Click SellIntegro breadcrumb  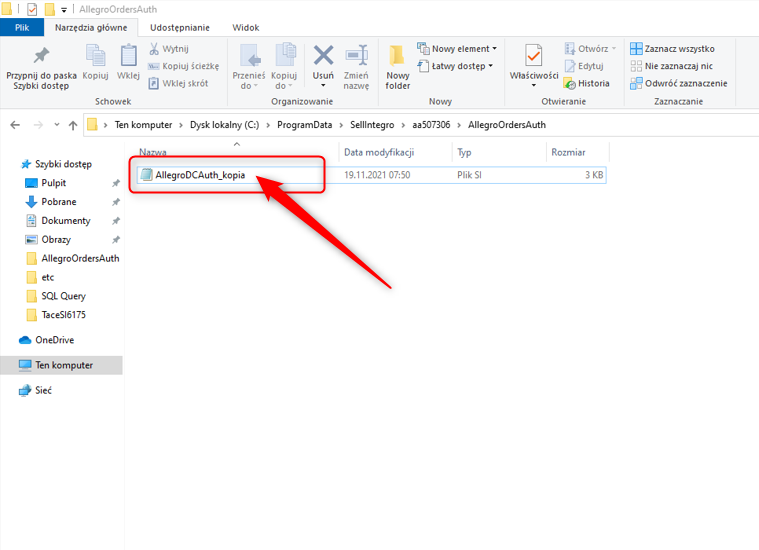click(x=372, y=125)
